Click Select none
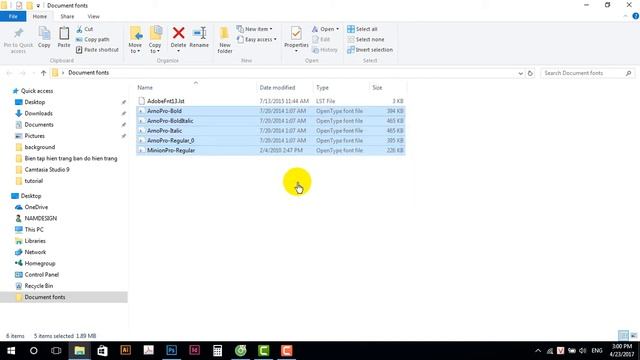640x360 pixels. click(x=366, y=40)
